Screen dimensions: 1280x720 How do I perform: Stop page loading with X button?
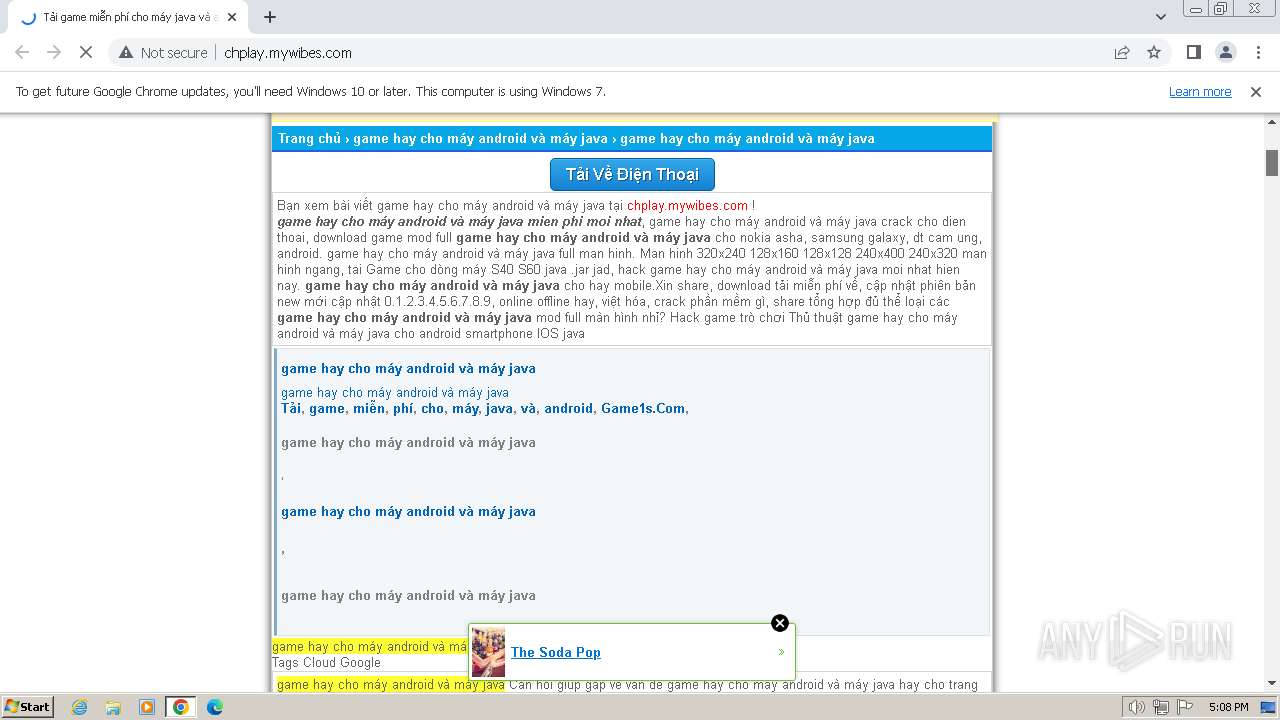(86, 52)
